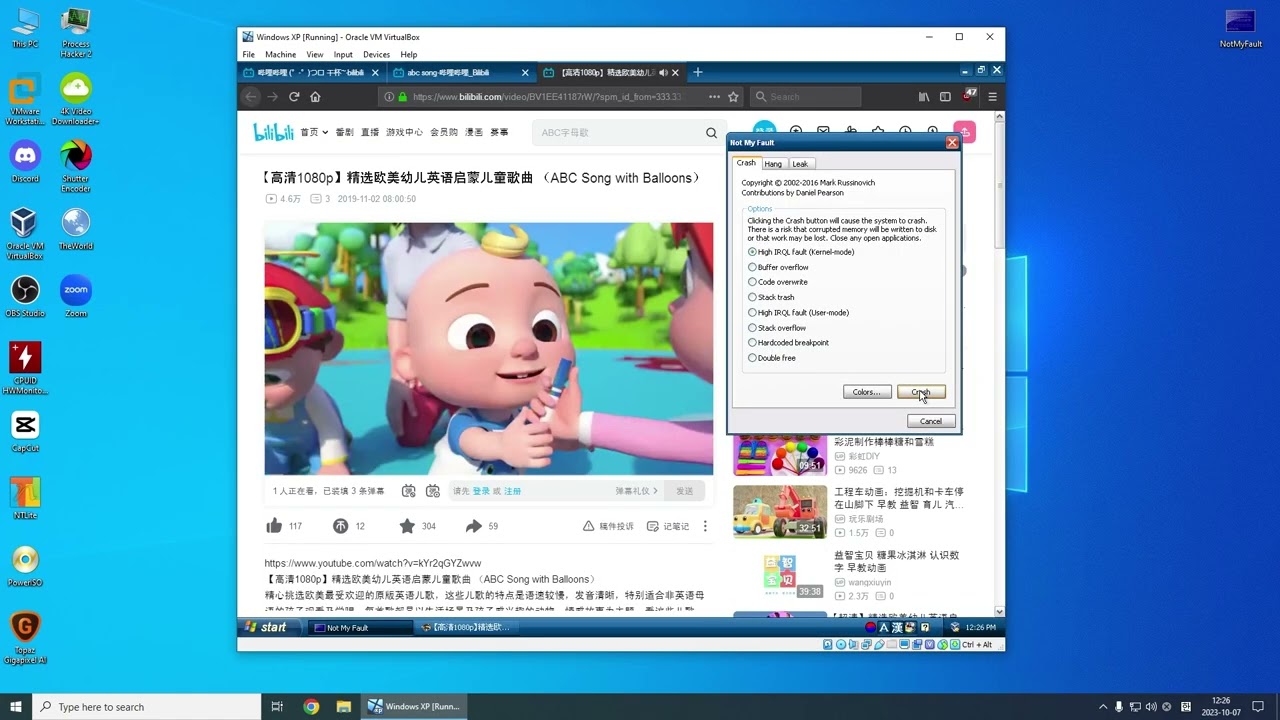Open the VirtualBox Input menu
The width and height of the screenshot is (1280, 720).
pyautogui.click(x=343, y=54)
